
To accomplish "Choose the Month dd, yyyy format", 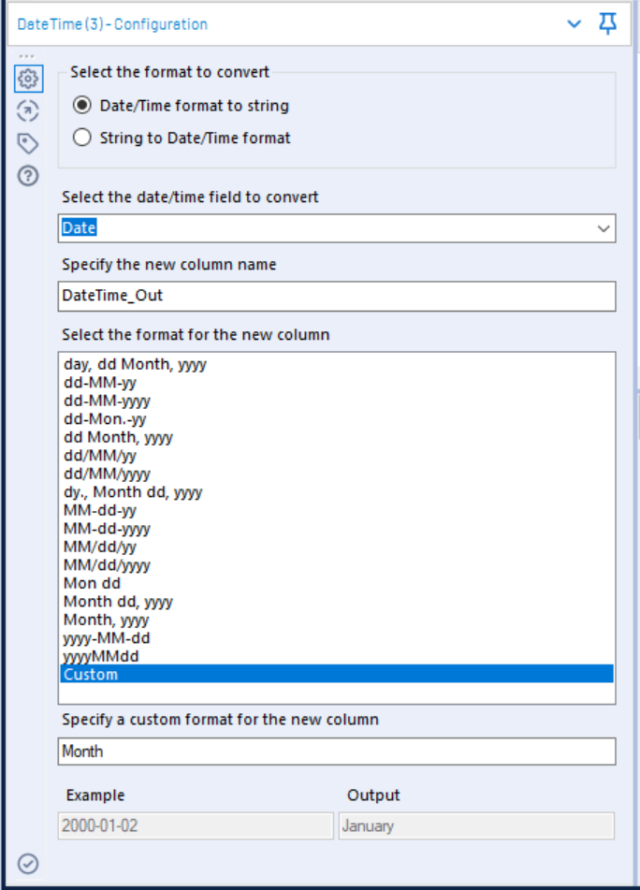I will click(x=336, y=602).
